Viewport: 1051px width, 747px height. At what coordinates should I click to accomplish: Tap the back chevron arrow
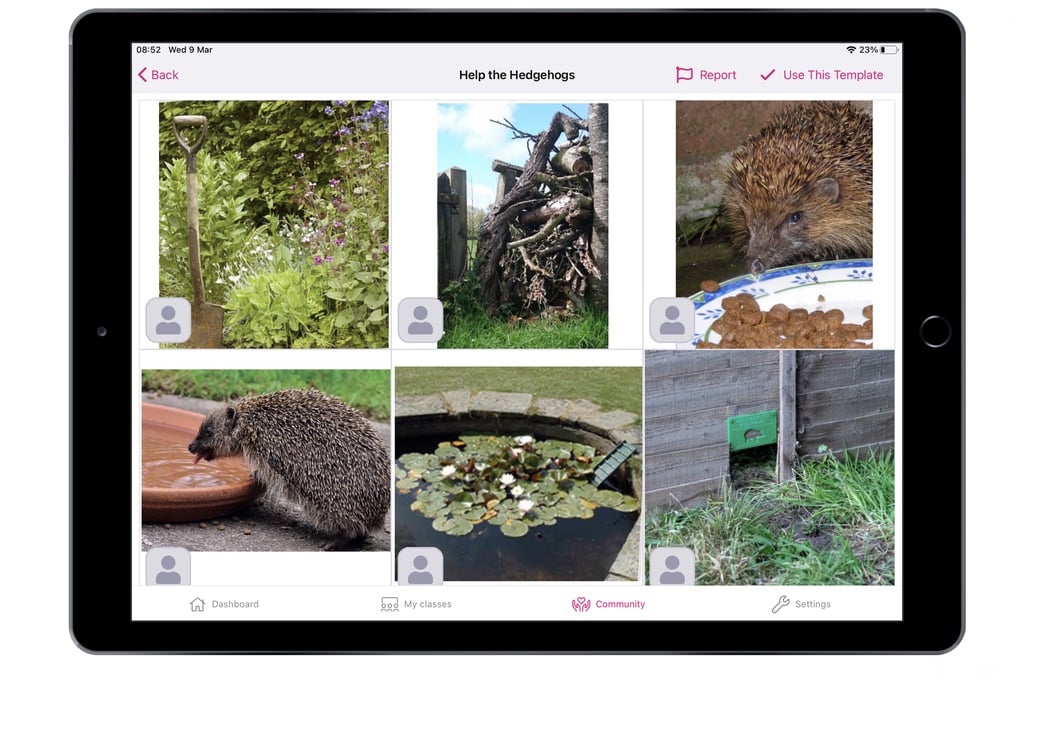coord(142,74)
